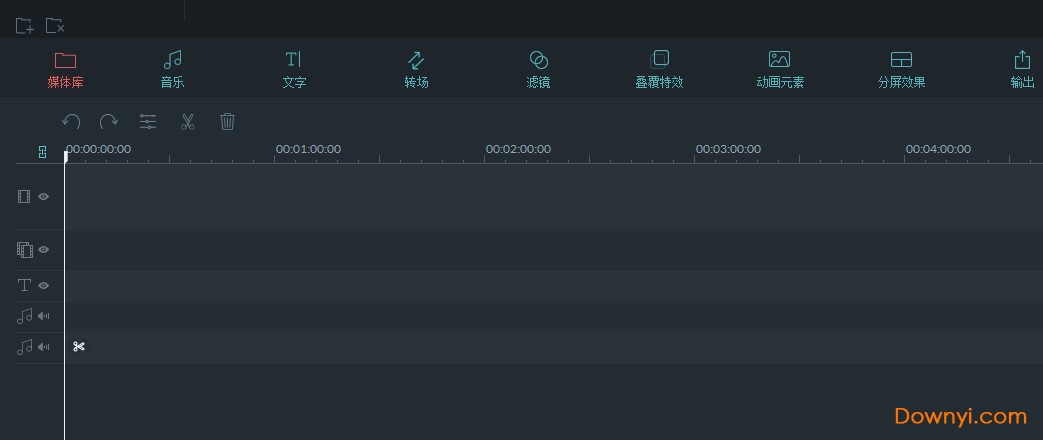Open the 转场 transitions tab

pyautogui.click(x=416, y=69)
